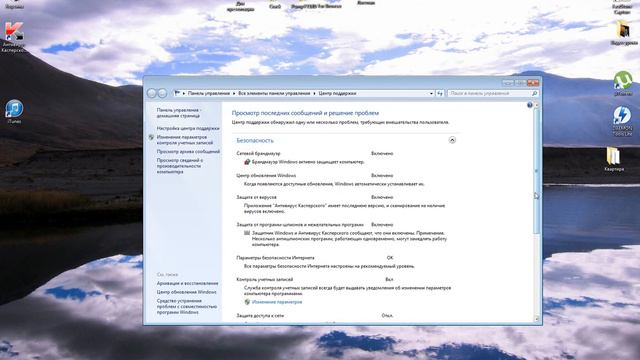Click the Forward navigation arrow button
The height and width of the screenshot is (360, 640).
click(x=162, y=93)
